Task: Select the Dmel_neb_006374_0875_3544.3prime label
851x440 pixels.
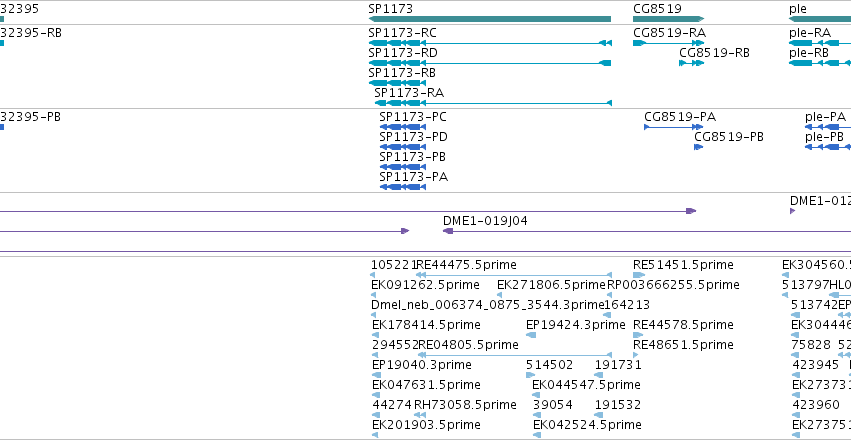Action: (x=488, y=305)
